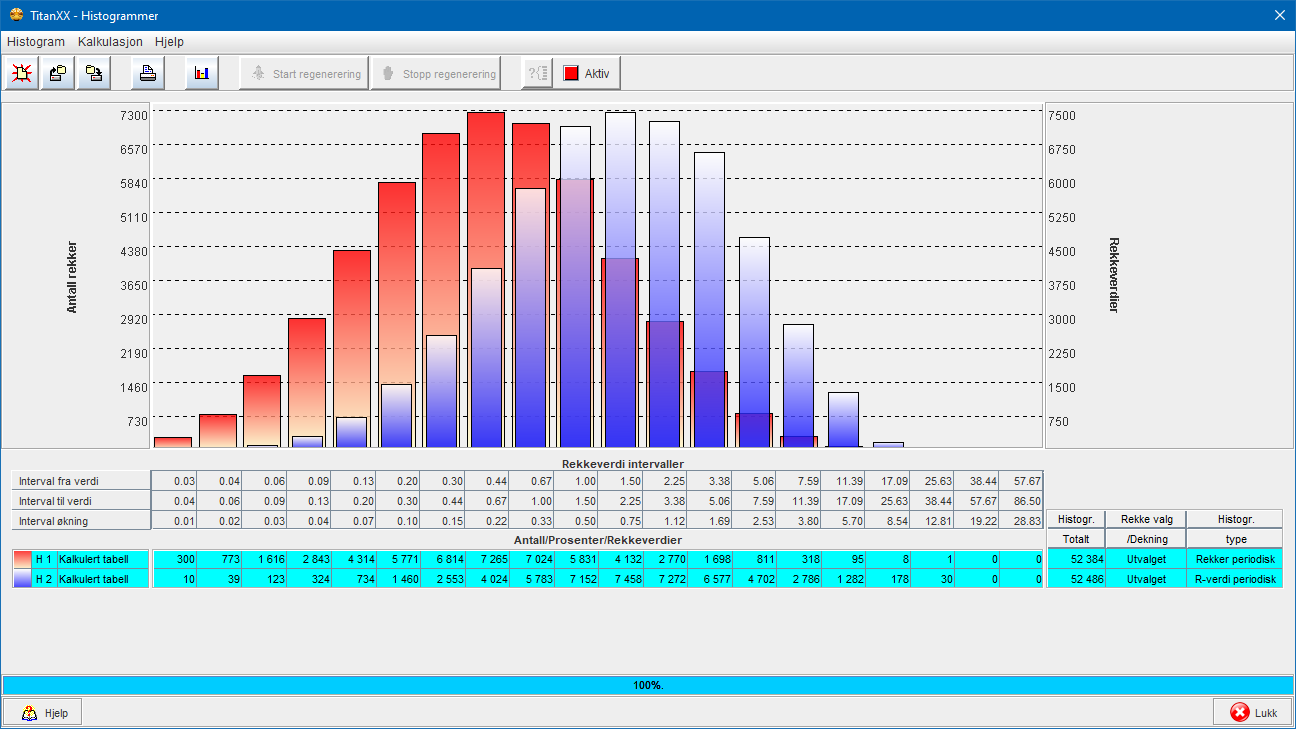Click the H 2 cell with value 4 024

pos(488,579)
